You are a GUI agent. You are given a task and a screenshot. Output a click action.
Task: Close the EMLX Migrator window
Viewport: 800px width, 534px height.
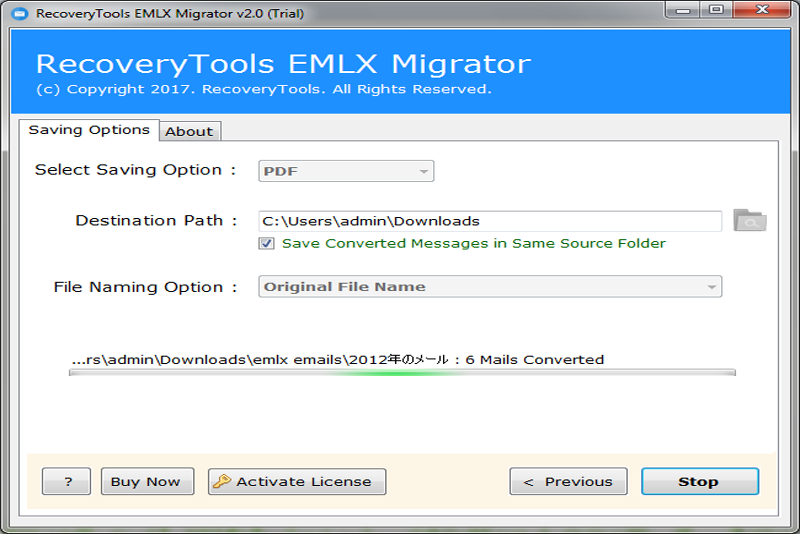click(762, 10)
